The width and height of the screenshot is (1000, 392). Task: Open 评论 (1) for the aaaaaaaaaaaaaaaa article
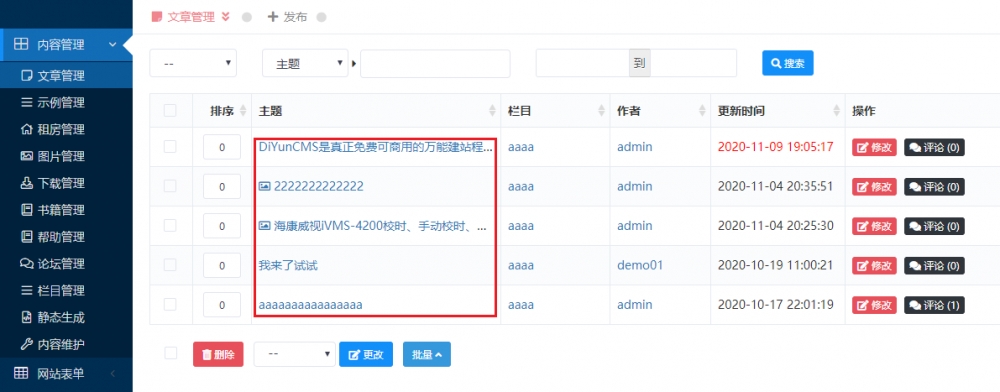click(934, 305)
